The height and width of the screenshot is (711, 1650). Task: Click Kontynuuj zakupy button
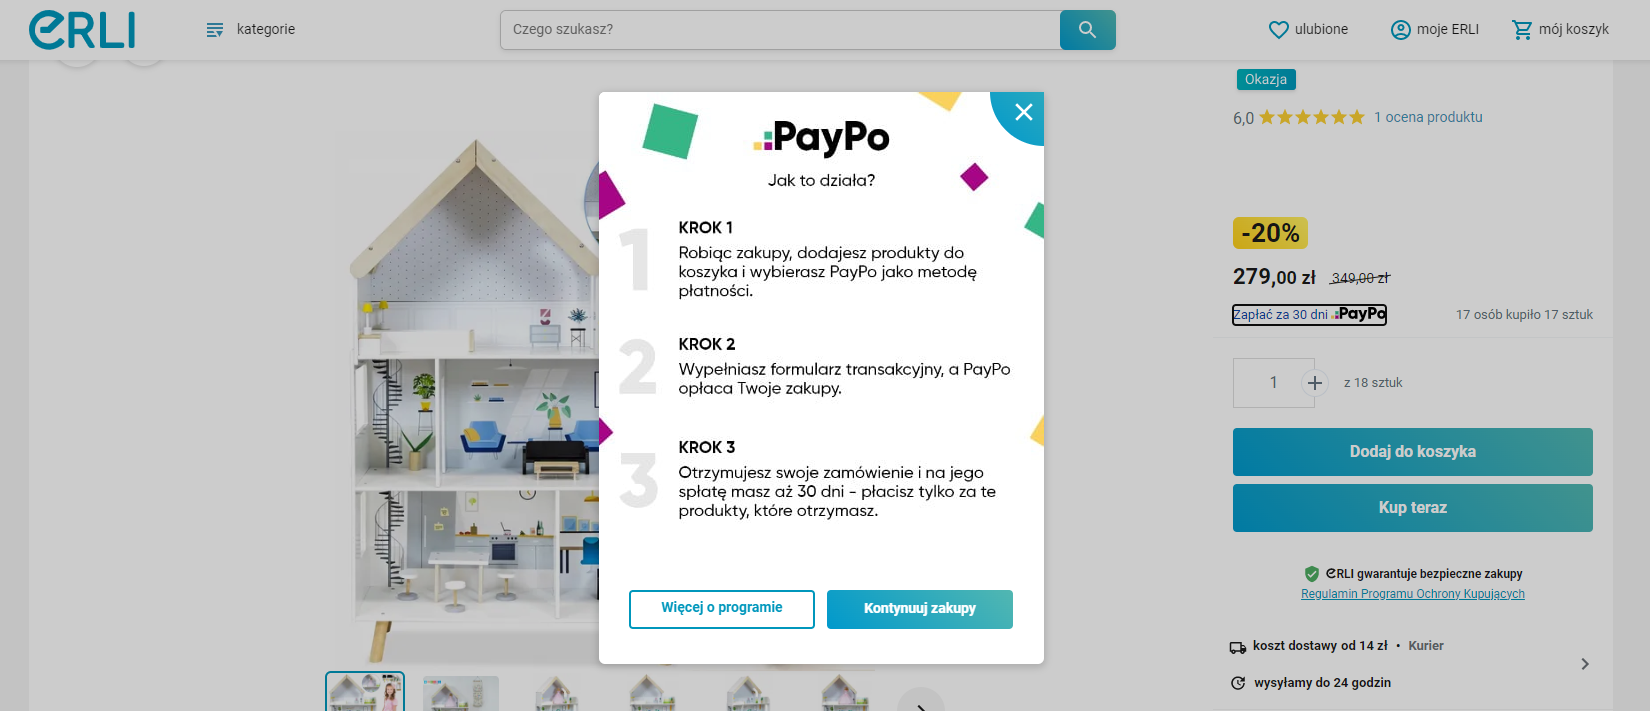coord(920,609)
